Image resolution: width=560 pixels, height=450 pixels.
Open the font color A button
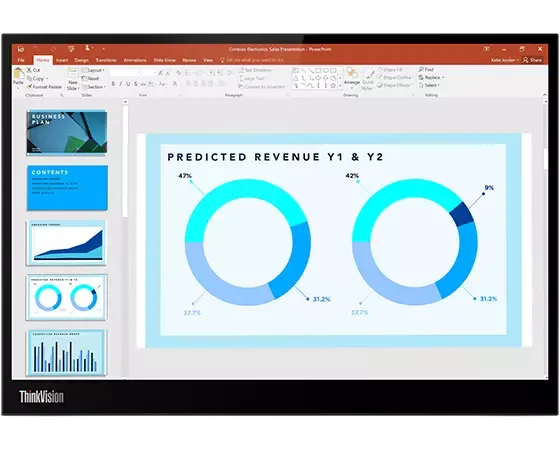[175, 84]
